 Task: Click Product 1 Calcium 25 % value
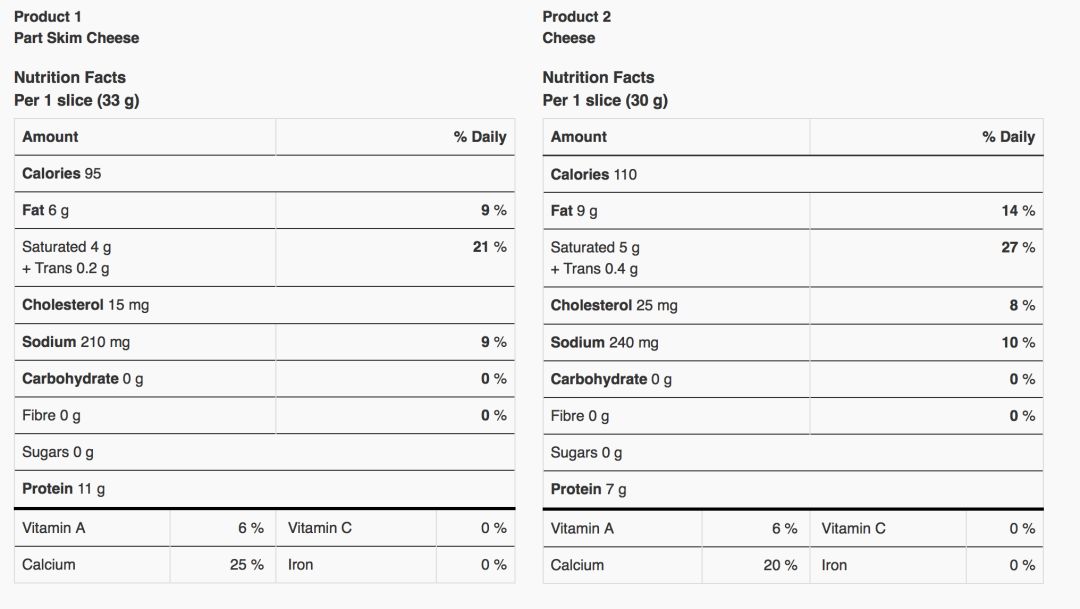(x=247, y=565)
